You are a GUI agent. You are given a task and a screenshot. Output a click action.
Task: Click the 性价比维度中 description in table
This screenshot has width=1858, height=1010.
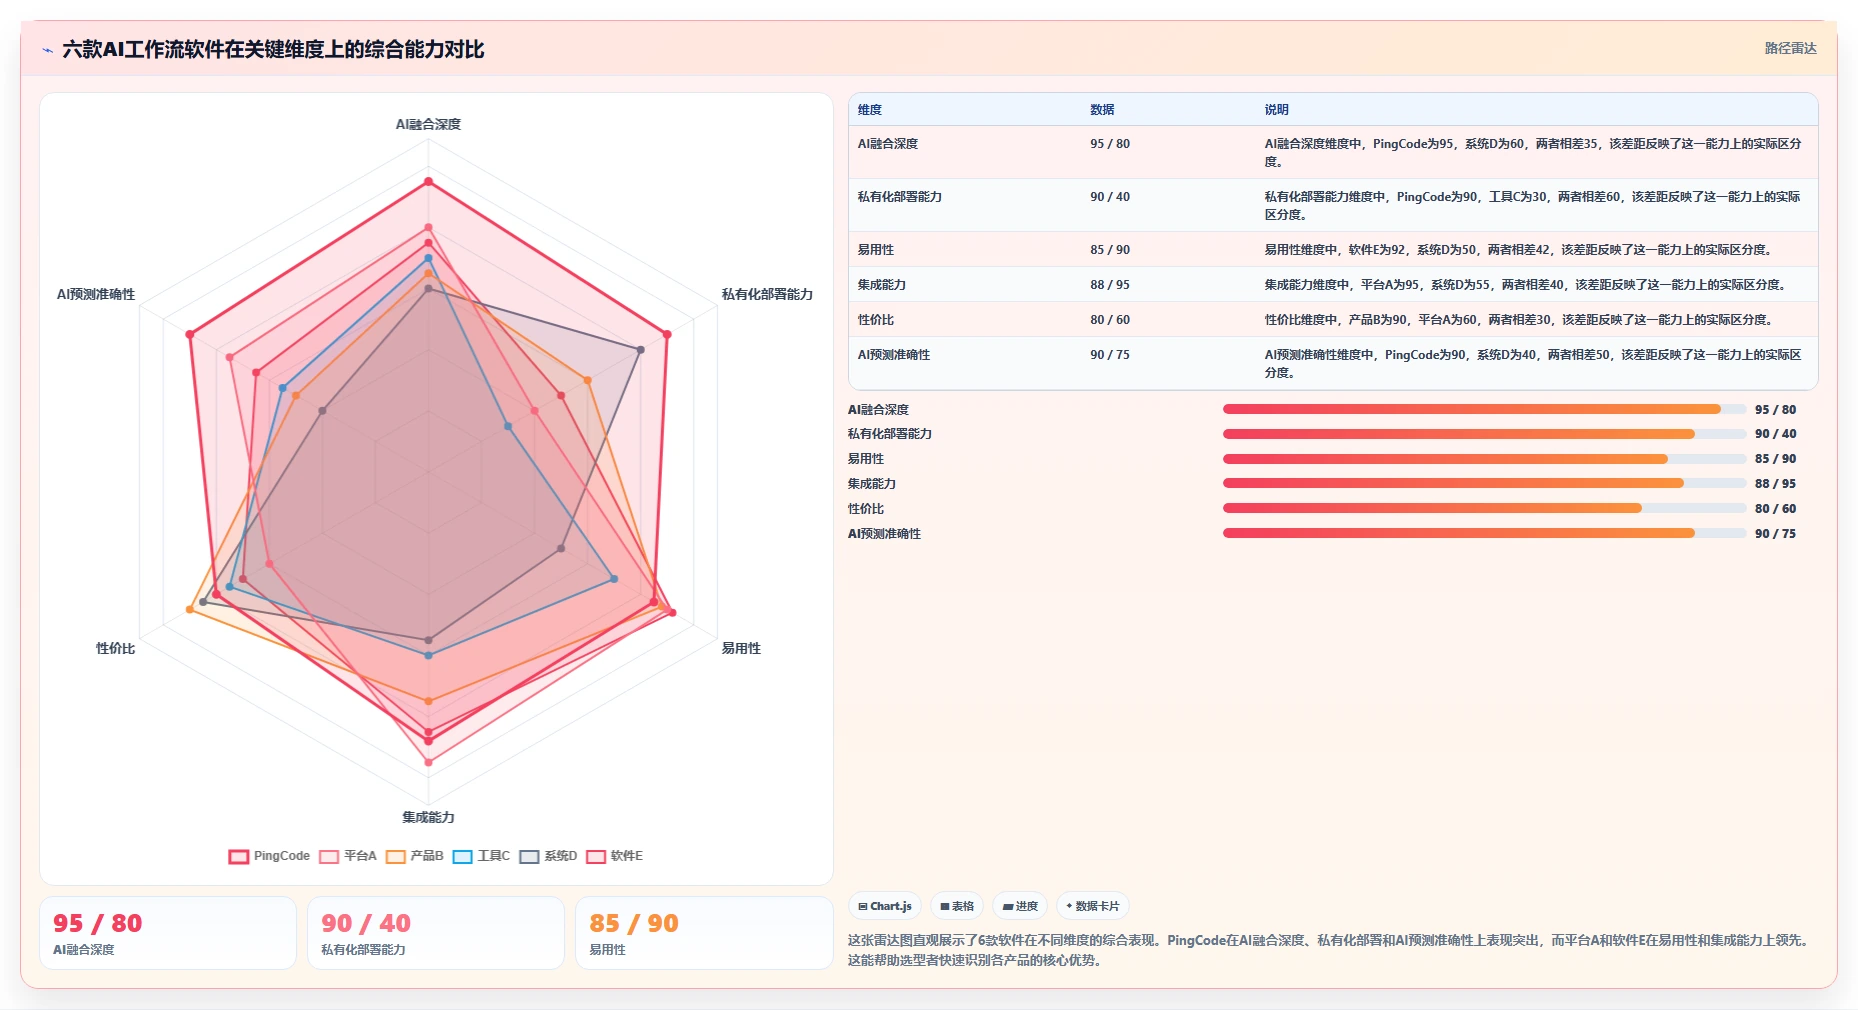click(x=1518, y=320)
